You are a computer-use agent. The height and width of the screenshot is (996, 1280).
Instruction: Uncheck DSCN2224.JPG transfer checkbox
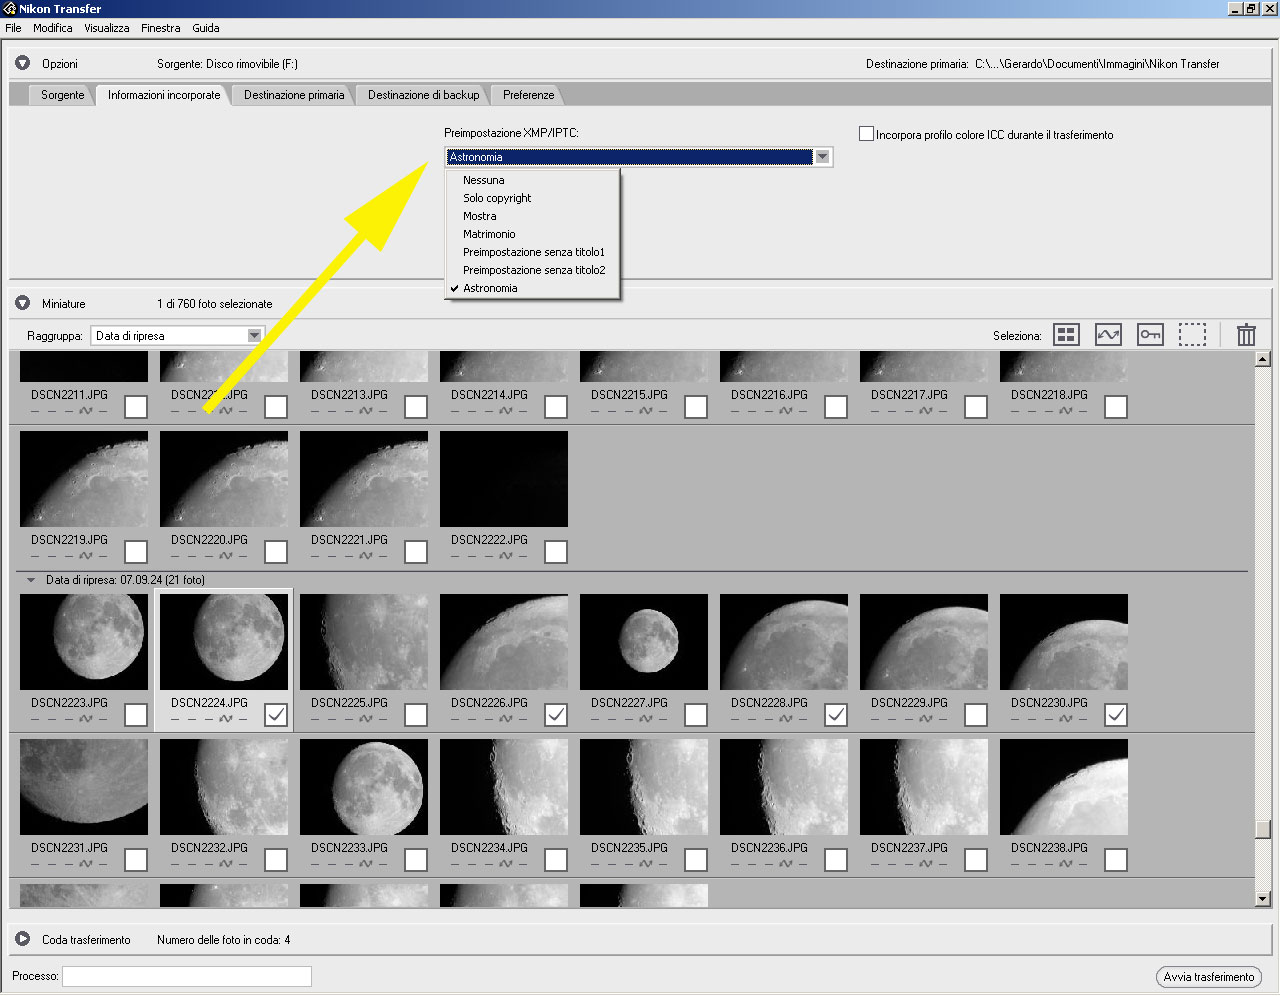[276, 715]
